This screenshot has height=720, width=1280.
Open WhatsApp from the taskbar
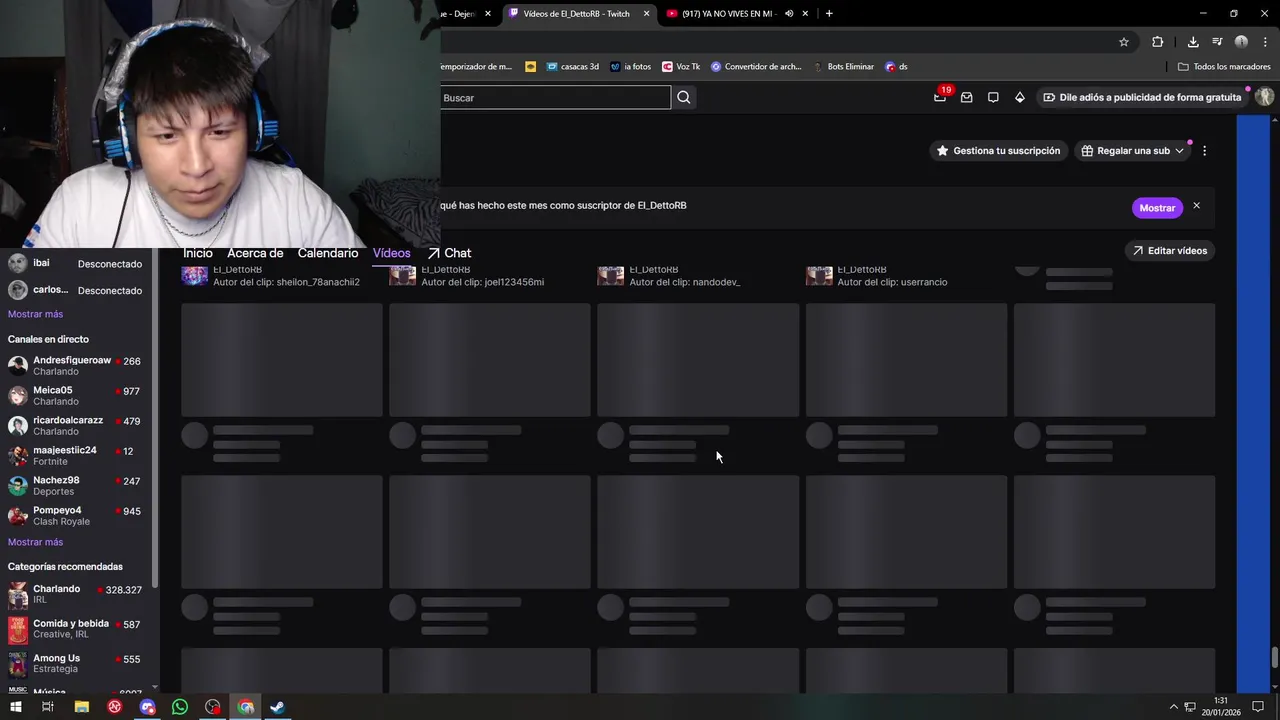[x=180, y=707]
